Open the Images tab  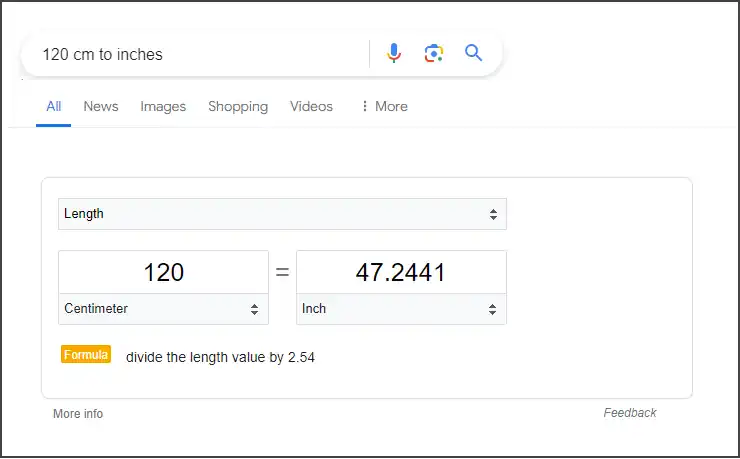point(163,107)
